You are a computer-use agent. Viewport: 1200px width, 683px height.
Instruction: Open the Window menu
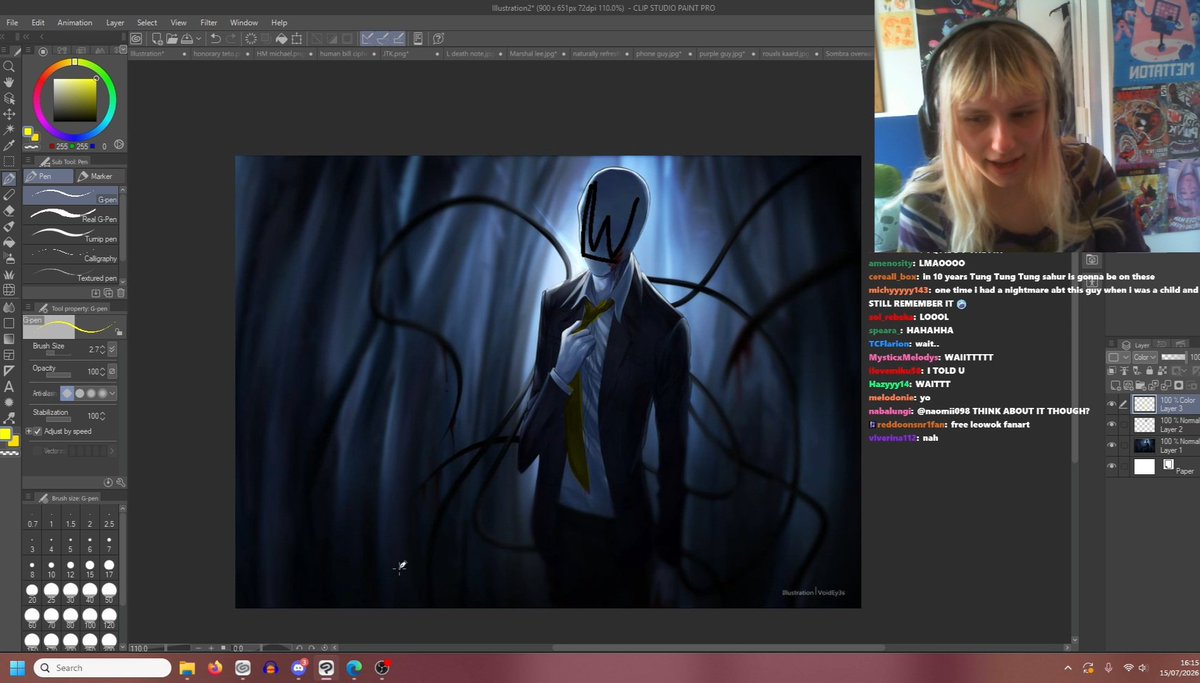pyautogui.click(x=244, y=22)
